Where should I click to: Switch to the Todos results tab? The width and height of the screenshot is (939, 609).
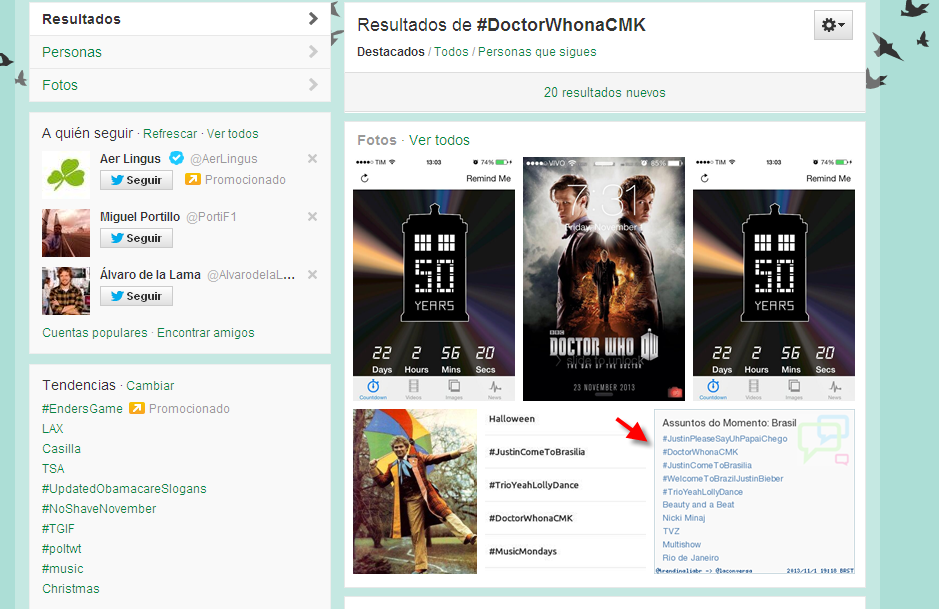(x=451, y=52)
